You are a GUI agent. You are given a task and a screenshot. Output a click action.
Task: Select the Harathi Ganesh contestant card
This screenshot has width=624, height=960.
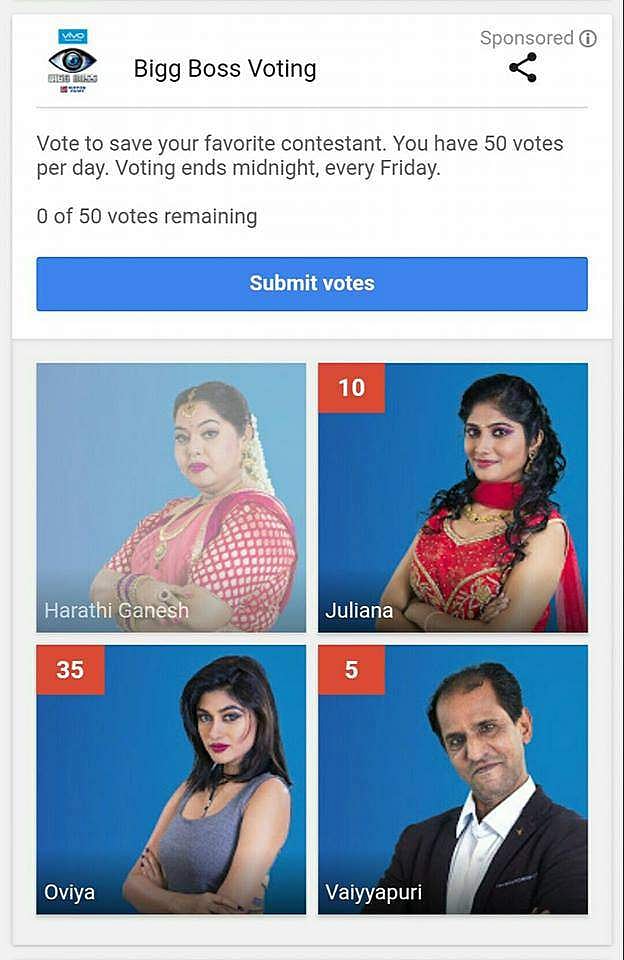point(171,498)
